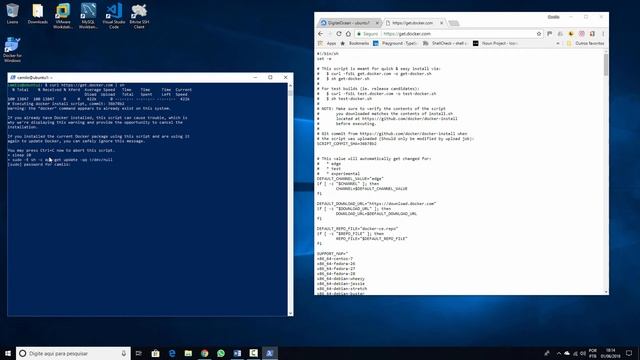The height and width of the screenshot is (360, 640).
Task: Click the DEFAULT_DOWNLOAD_URL line in script
Action: 376,204
